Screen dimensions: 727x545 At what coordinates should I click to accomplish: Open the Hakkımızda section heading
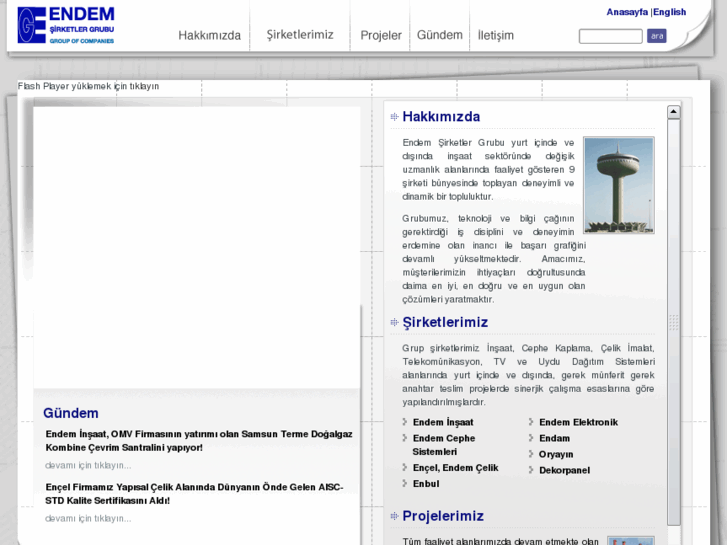pyautogui.click(x=441, y=116)
